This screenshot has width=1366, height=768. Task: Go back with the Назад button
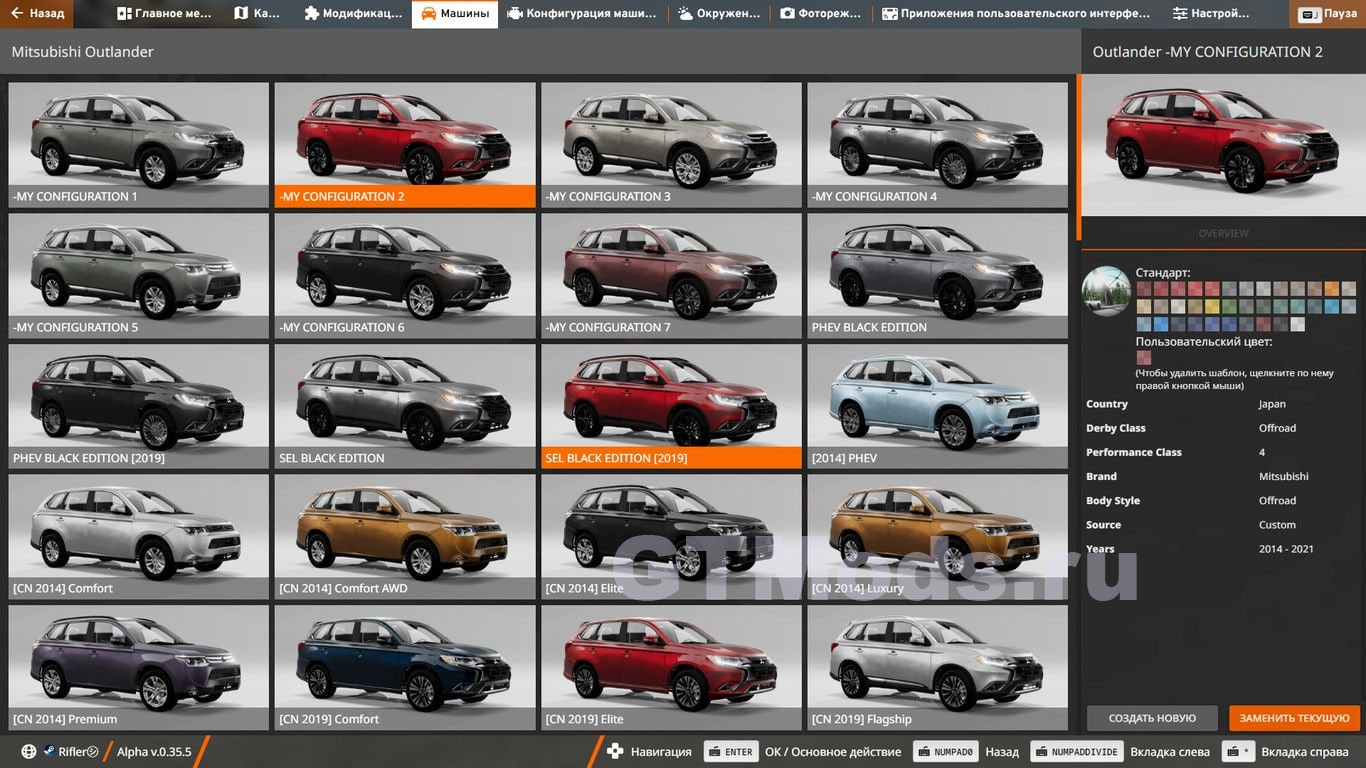coord(37,14)
